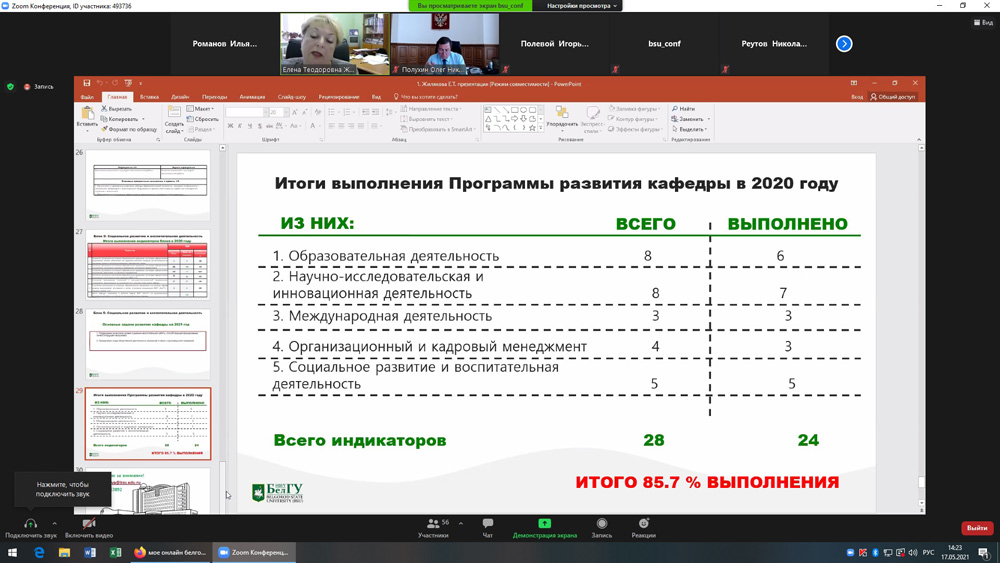Click the PowerPoint Save icon
Viewport: 1000px width, 563px height.
(x=87, y=83)
